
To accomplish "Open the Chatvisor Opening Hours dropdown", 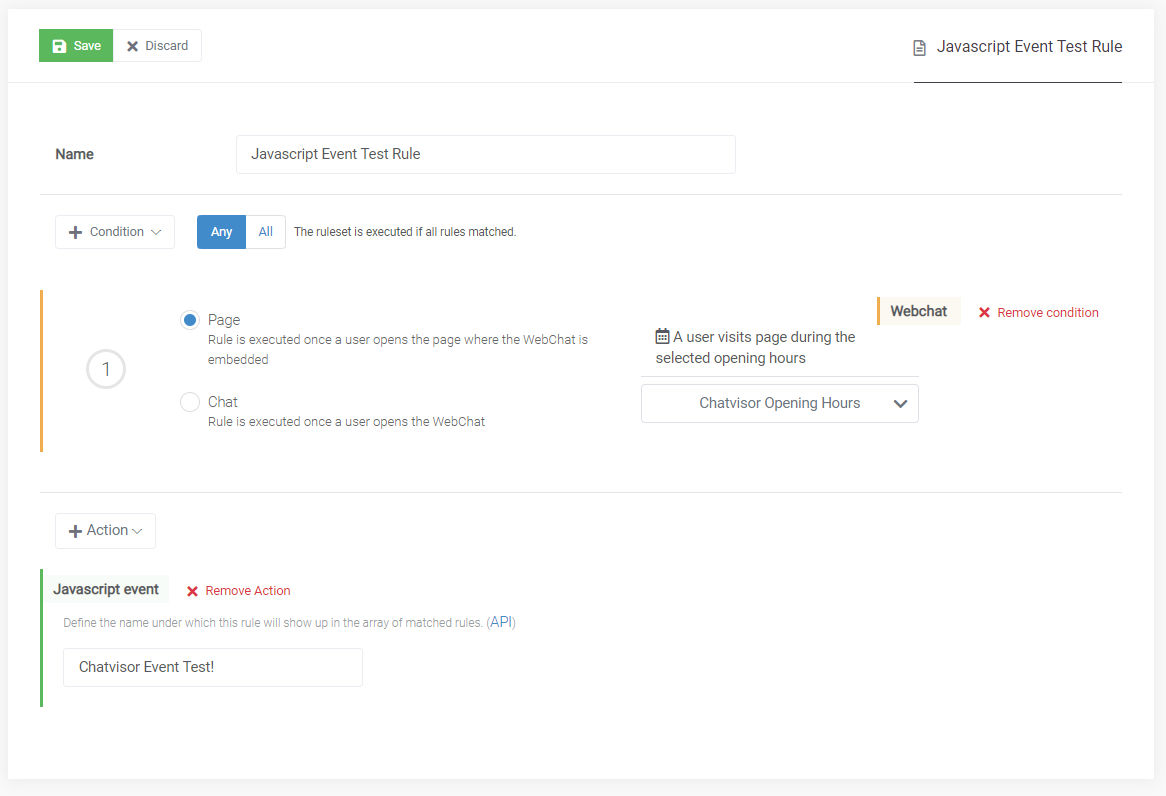I will pos(779,403).
